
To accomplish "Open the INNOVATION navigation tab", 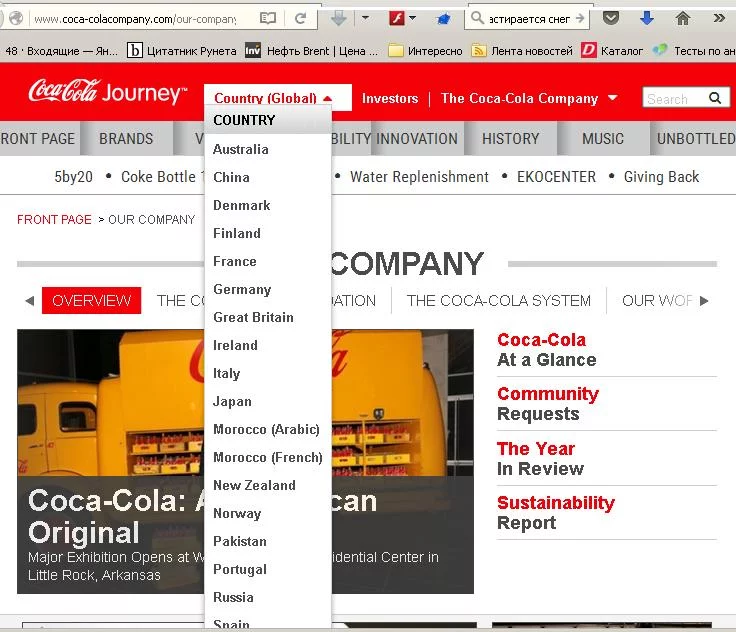I will click(417, 139).
